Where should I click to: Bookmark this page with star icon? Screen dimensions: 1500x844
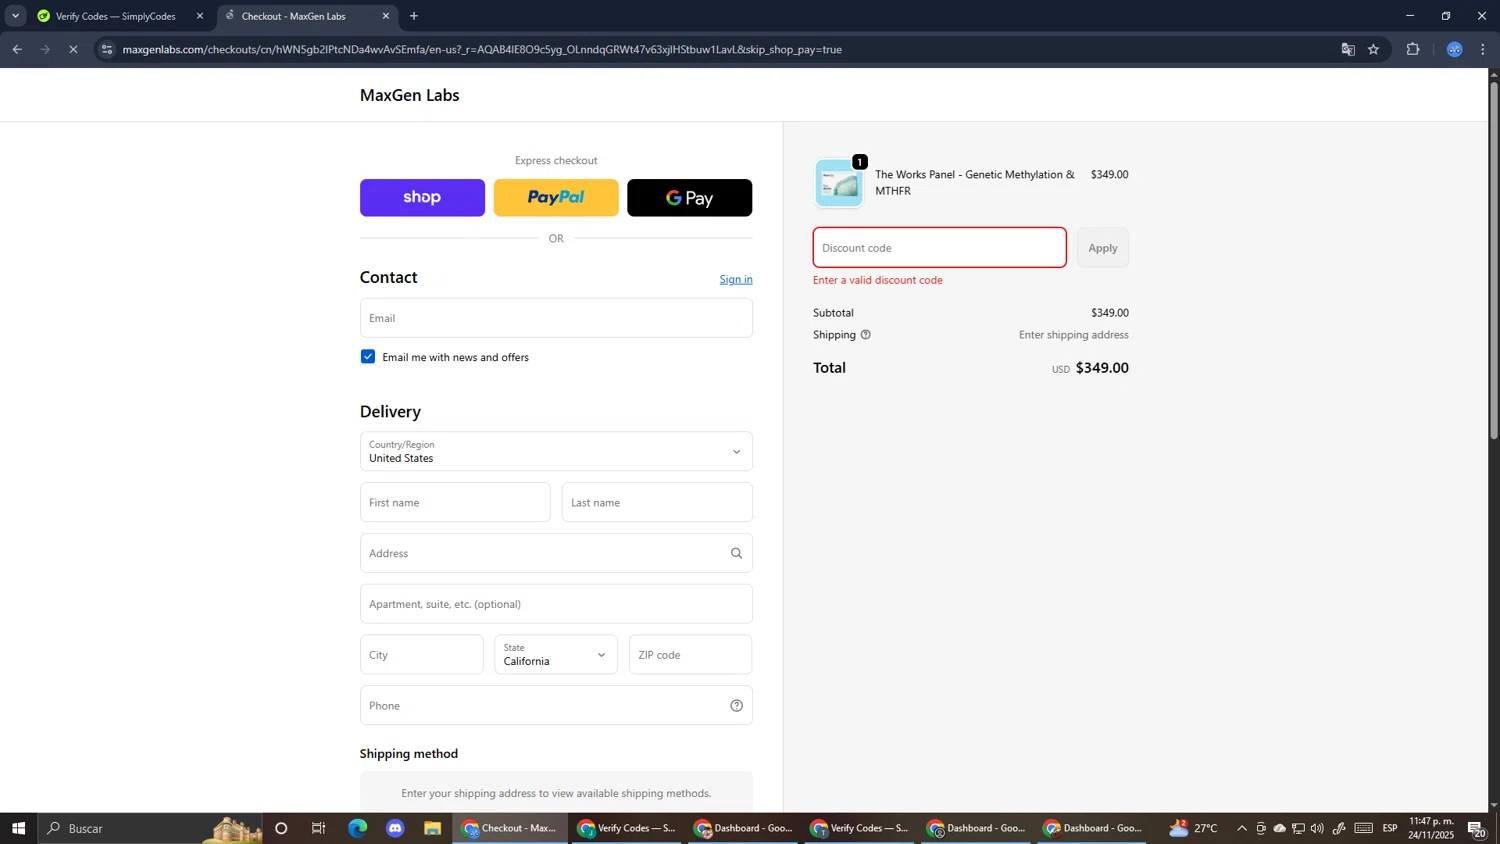click(1374, 49)
